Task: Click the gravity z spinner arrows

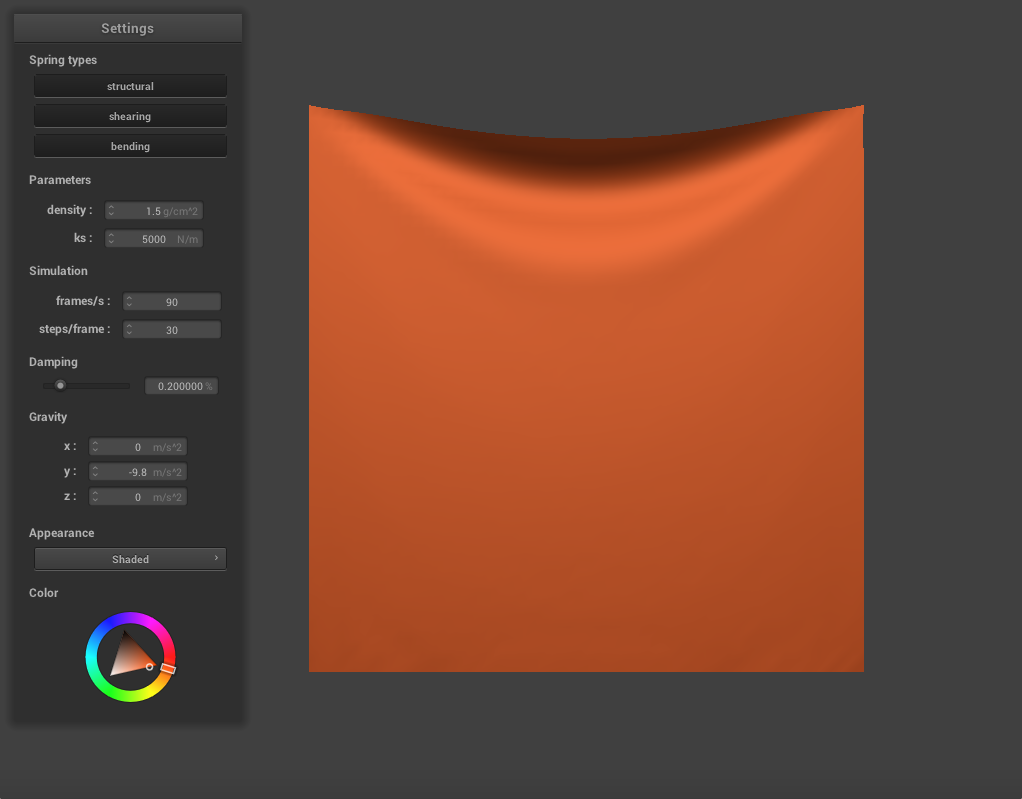Action: pos(95,497)
